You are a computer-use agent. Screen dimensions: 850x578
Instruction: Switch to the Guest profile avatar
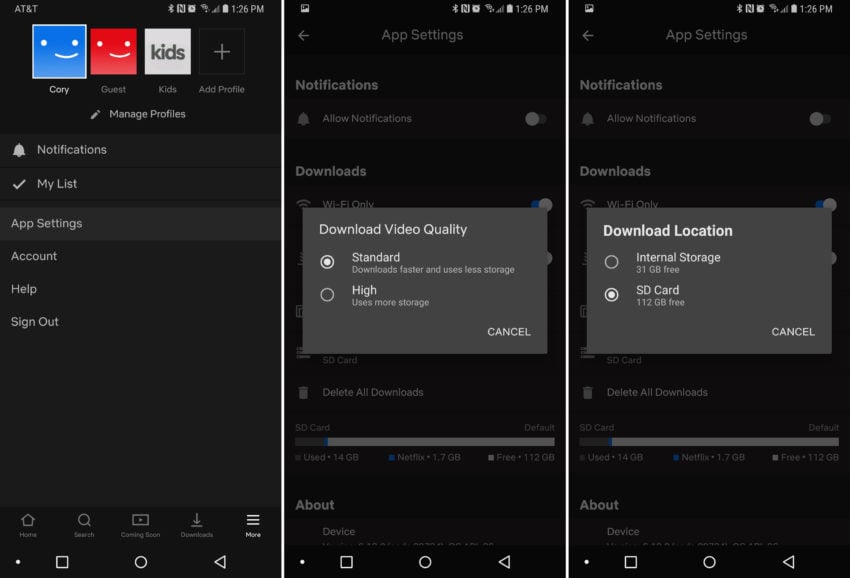pyautogui.click(x=113, y=52)
